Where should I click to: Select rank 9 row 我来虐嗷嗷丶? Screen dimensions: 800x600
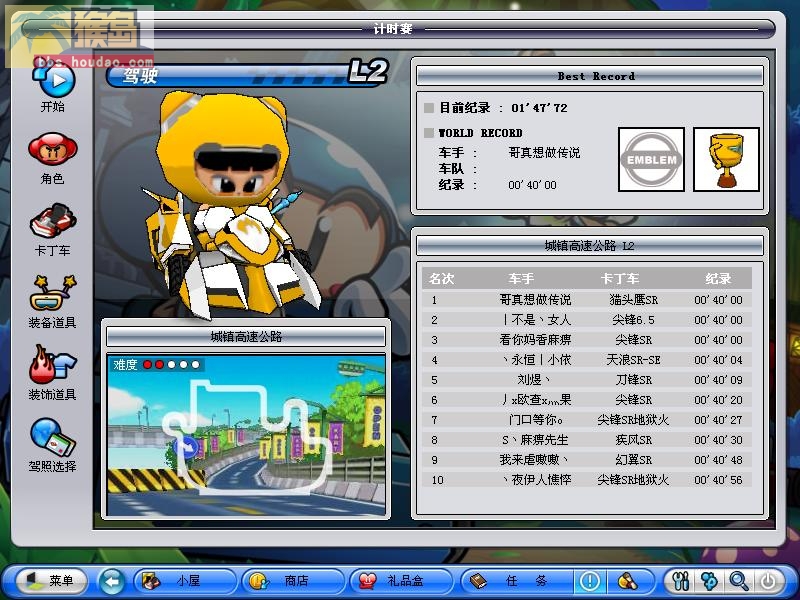pos(587,460)
